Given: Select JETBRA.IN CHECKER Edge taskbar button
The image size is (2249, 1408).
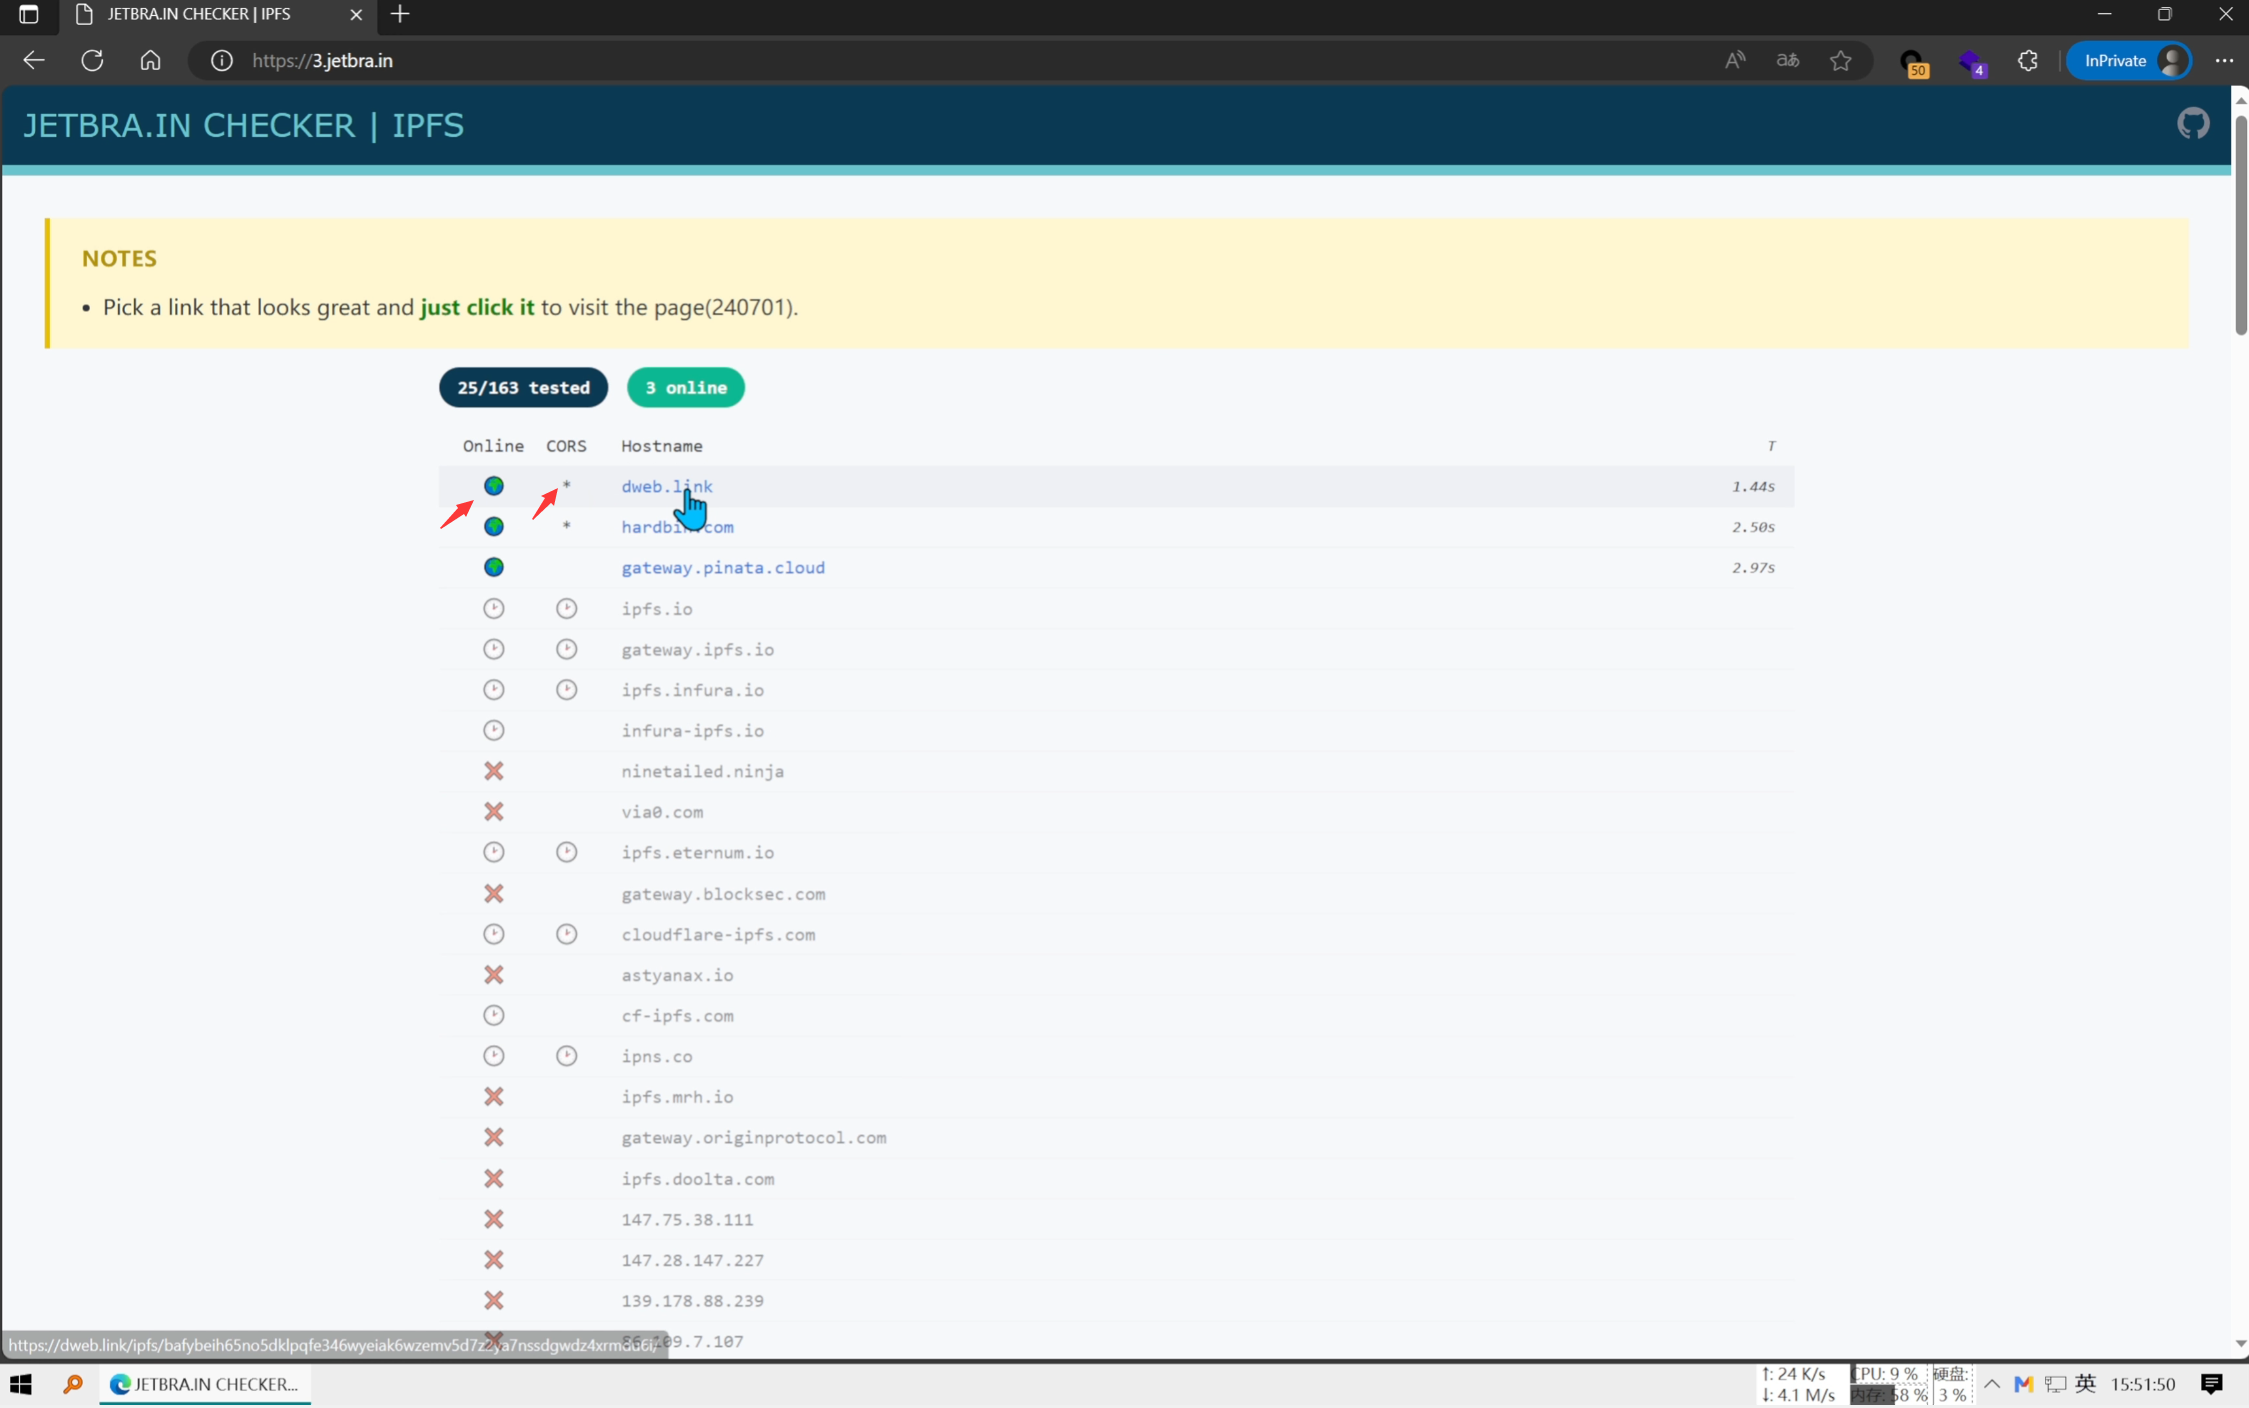Looking at the screenshot, I should pyautogui.click(x=205, y=1384).
